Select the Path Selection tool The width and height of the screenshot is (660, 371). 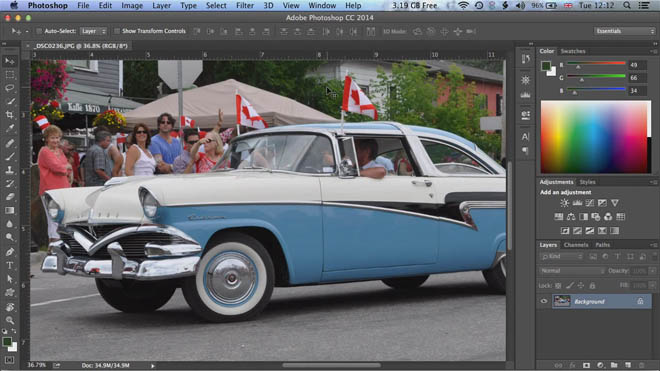click(x=10, y=279)
